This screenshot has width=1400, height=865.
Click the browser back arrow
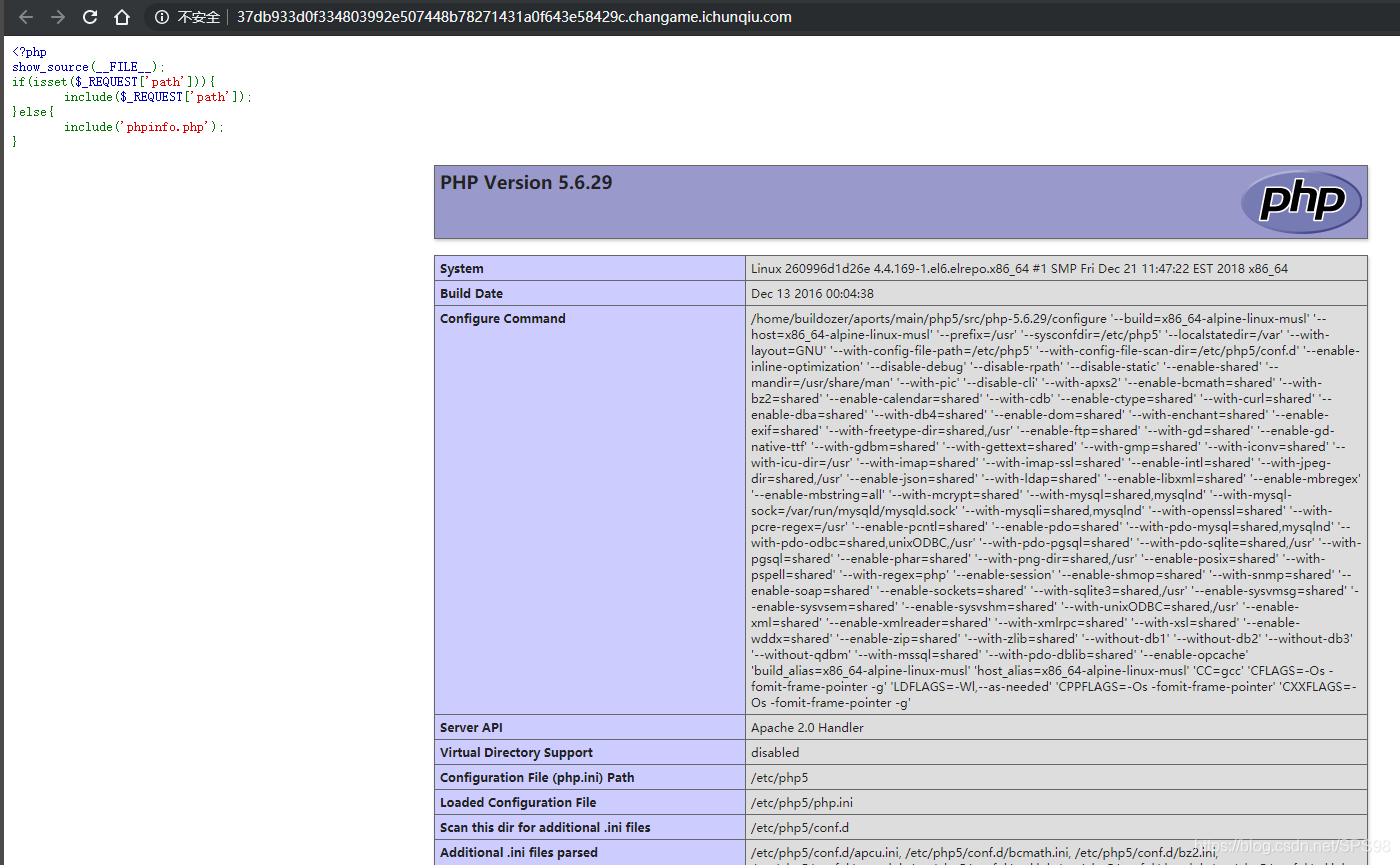tap(26, 17)
